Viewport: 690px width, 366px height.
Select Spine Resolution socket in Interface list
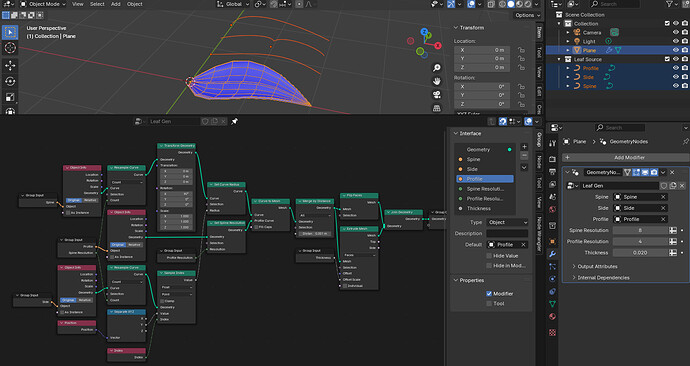tap(484, 189)
